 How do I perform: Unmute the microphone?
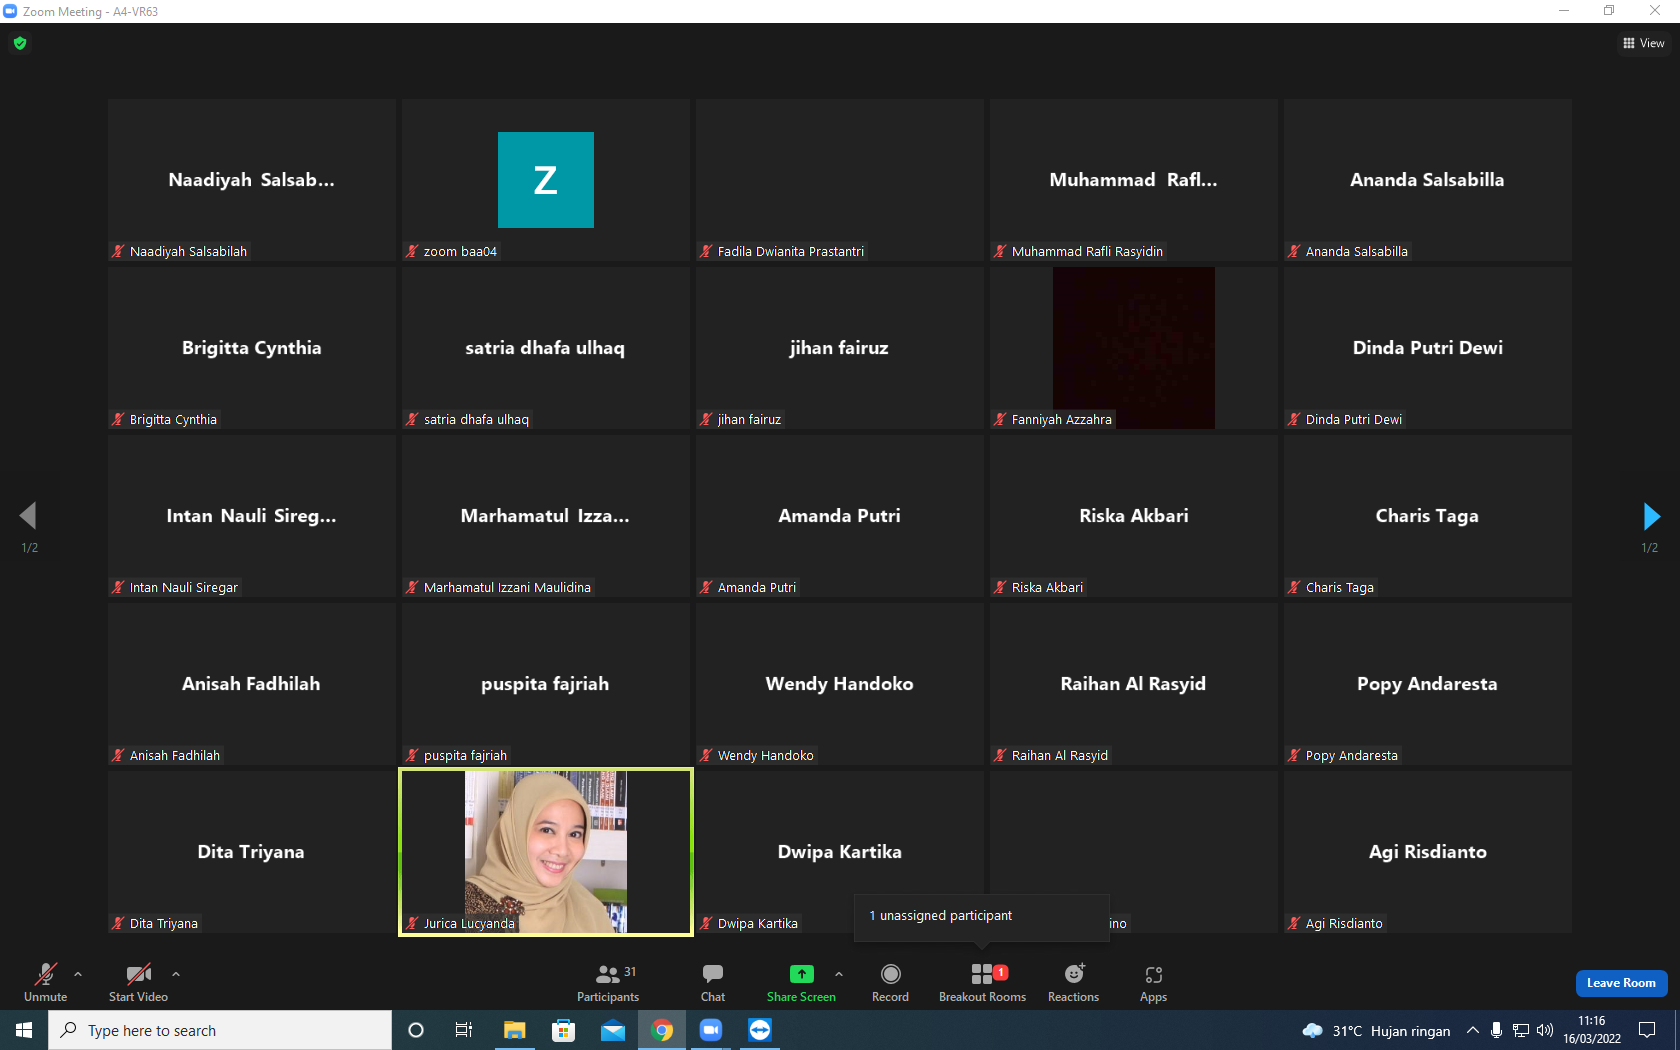46,983
